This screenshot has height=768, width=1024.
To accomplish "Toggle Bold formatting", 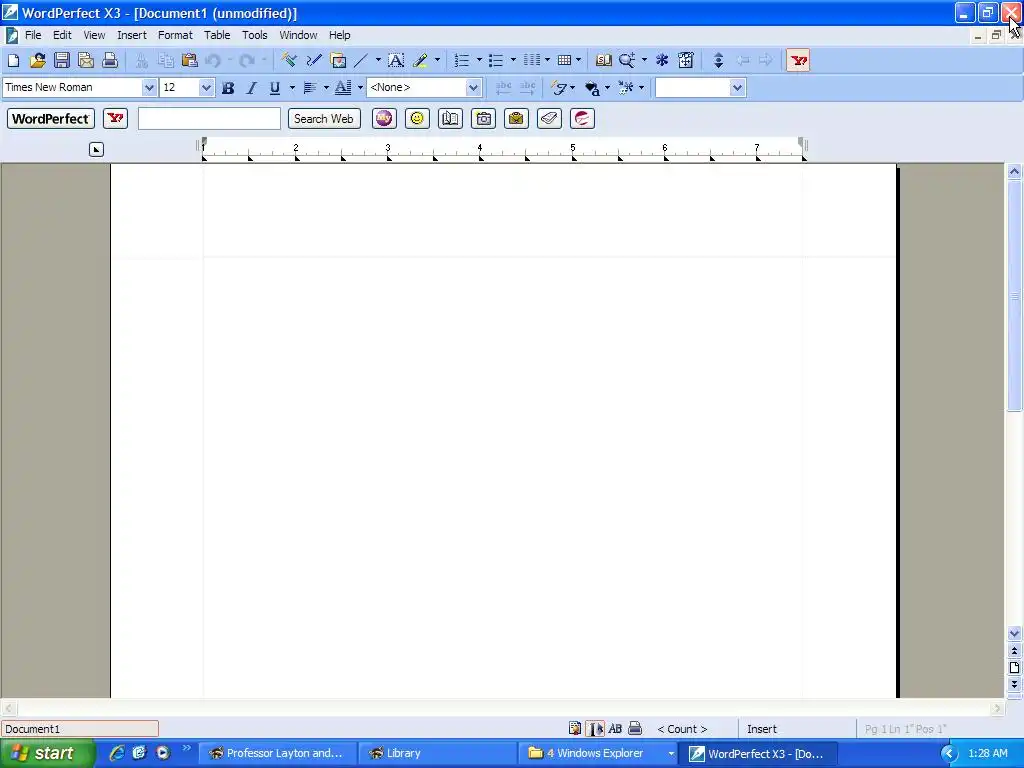I will click(228, 88).
